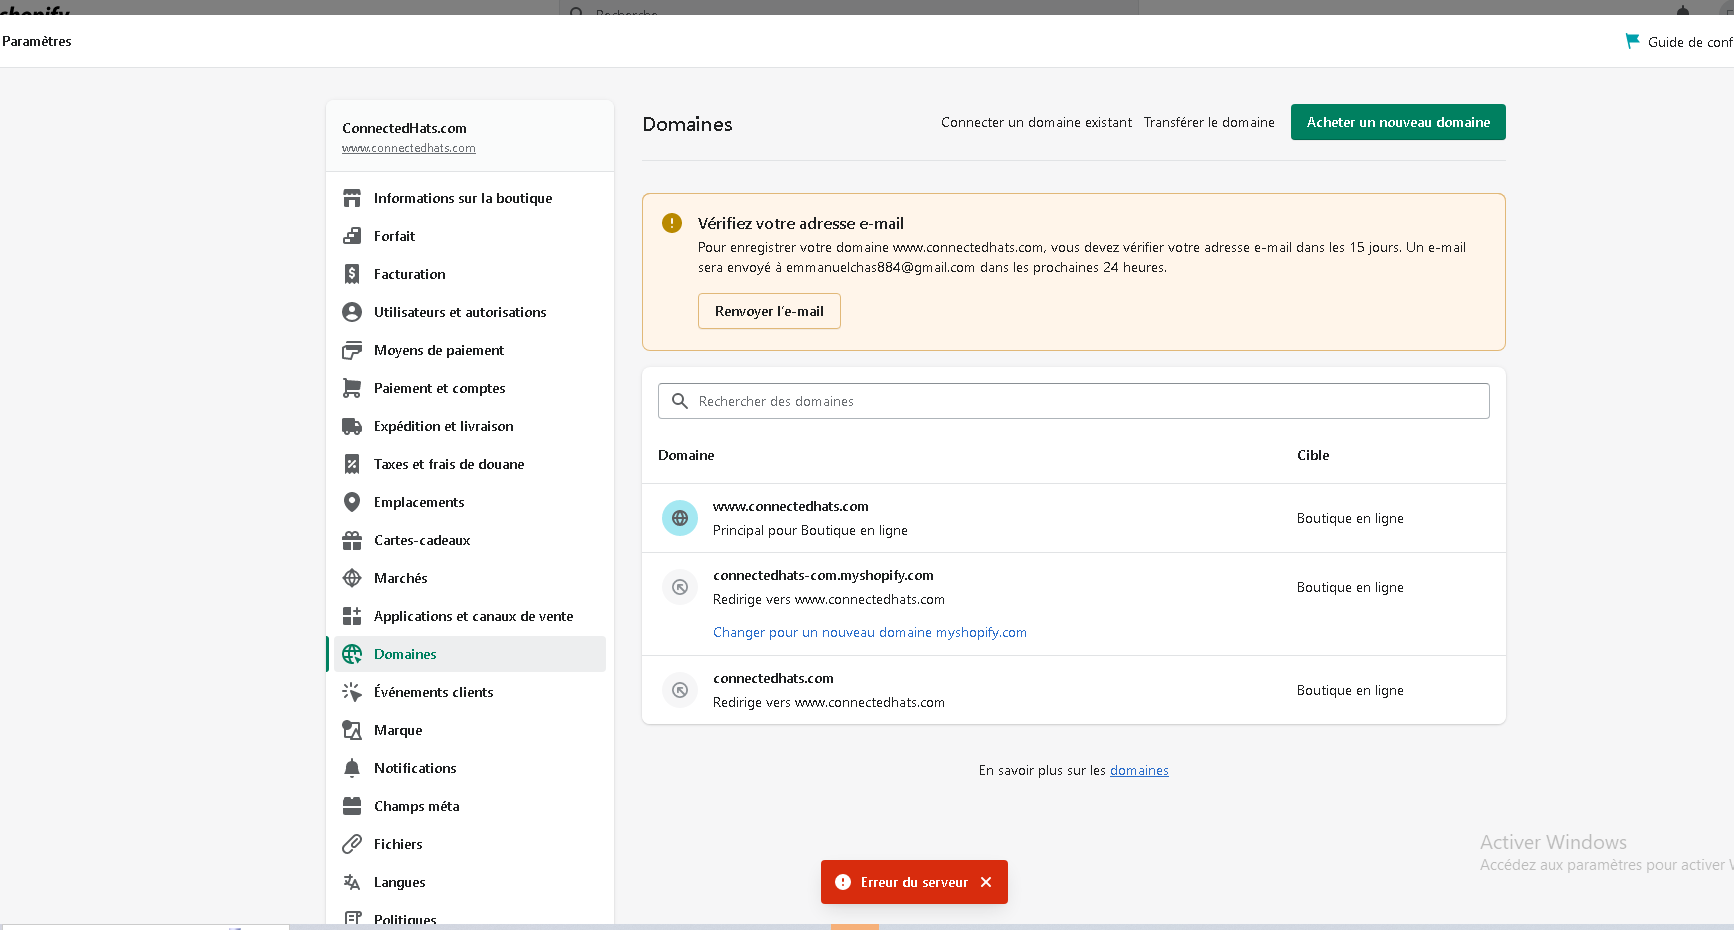Click the Expédition et livraison truck icon

point(352,426)
